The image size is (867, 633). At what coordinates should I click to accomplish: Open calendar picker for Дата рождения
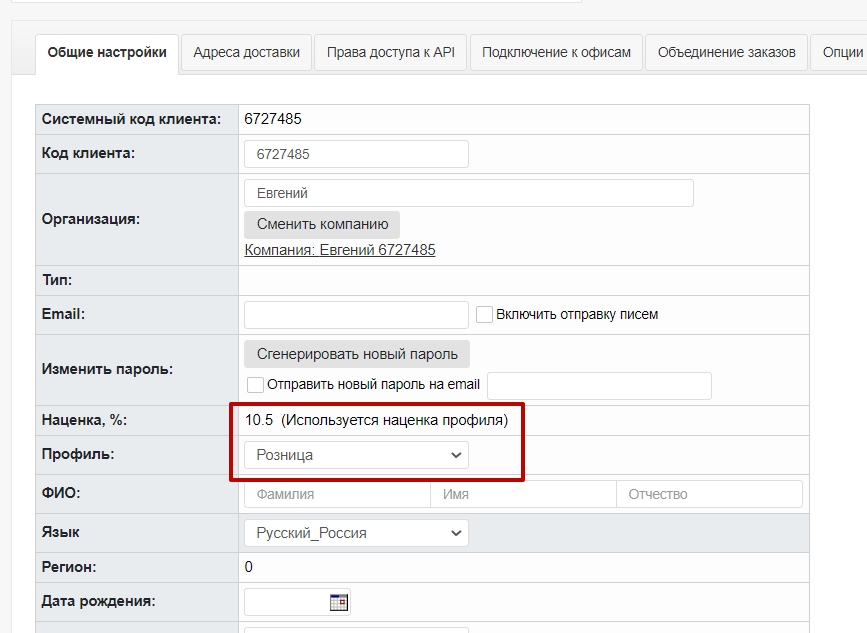pos(338,602)
